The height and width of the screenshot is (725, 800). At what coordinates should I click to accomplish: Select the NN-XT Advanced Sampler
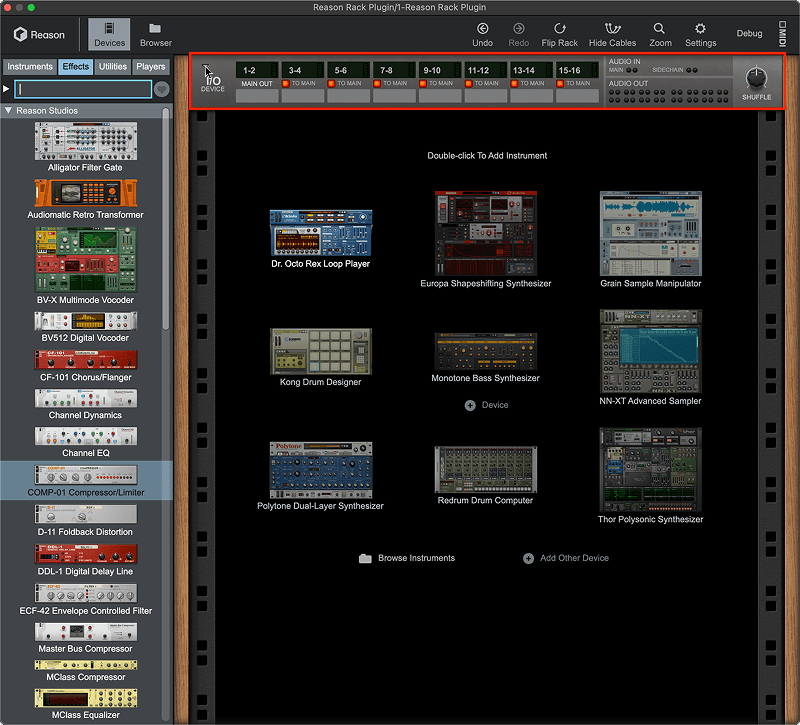[x=651, y=351]
